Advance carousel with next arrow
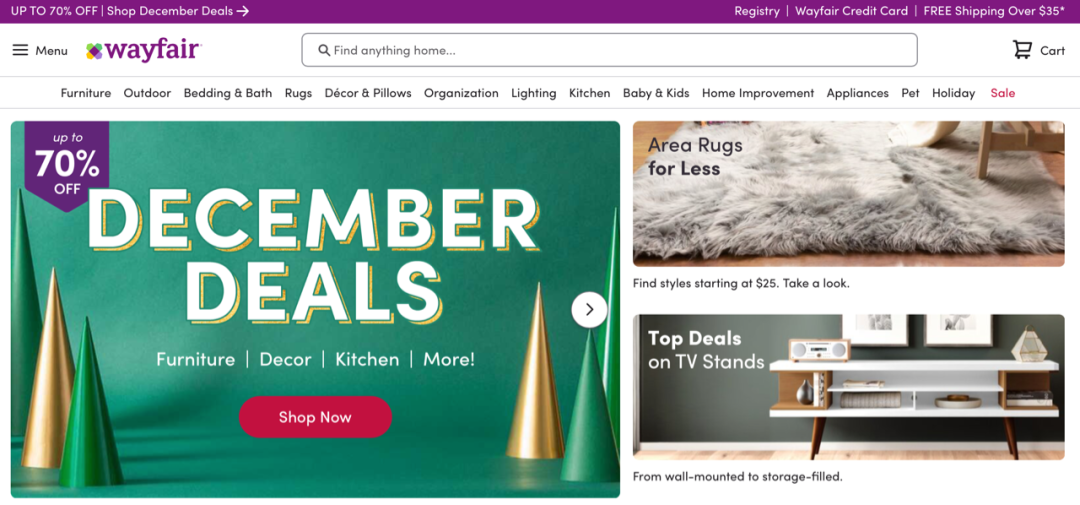This screenshot has height=505, width=1080. 589,310
